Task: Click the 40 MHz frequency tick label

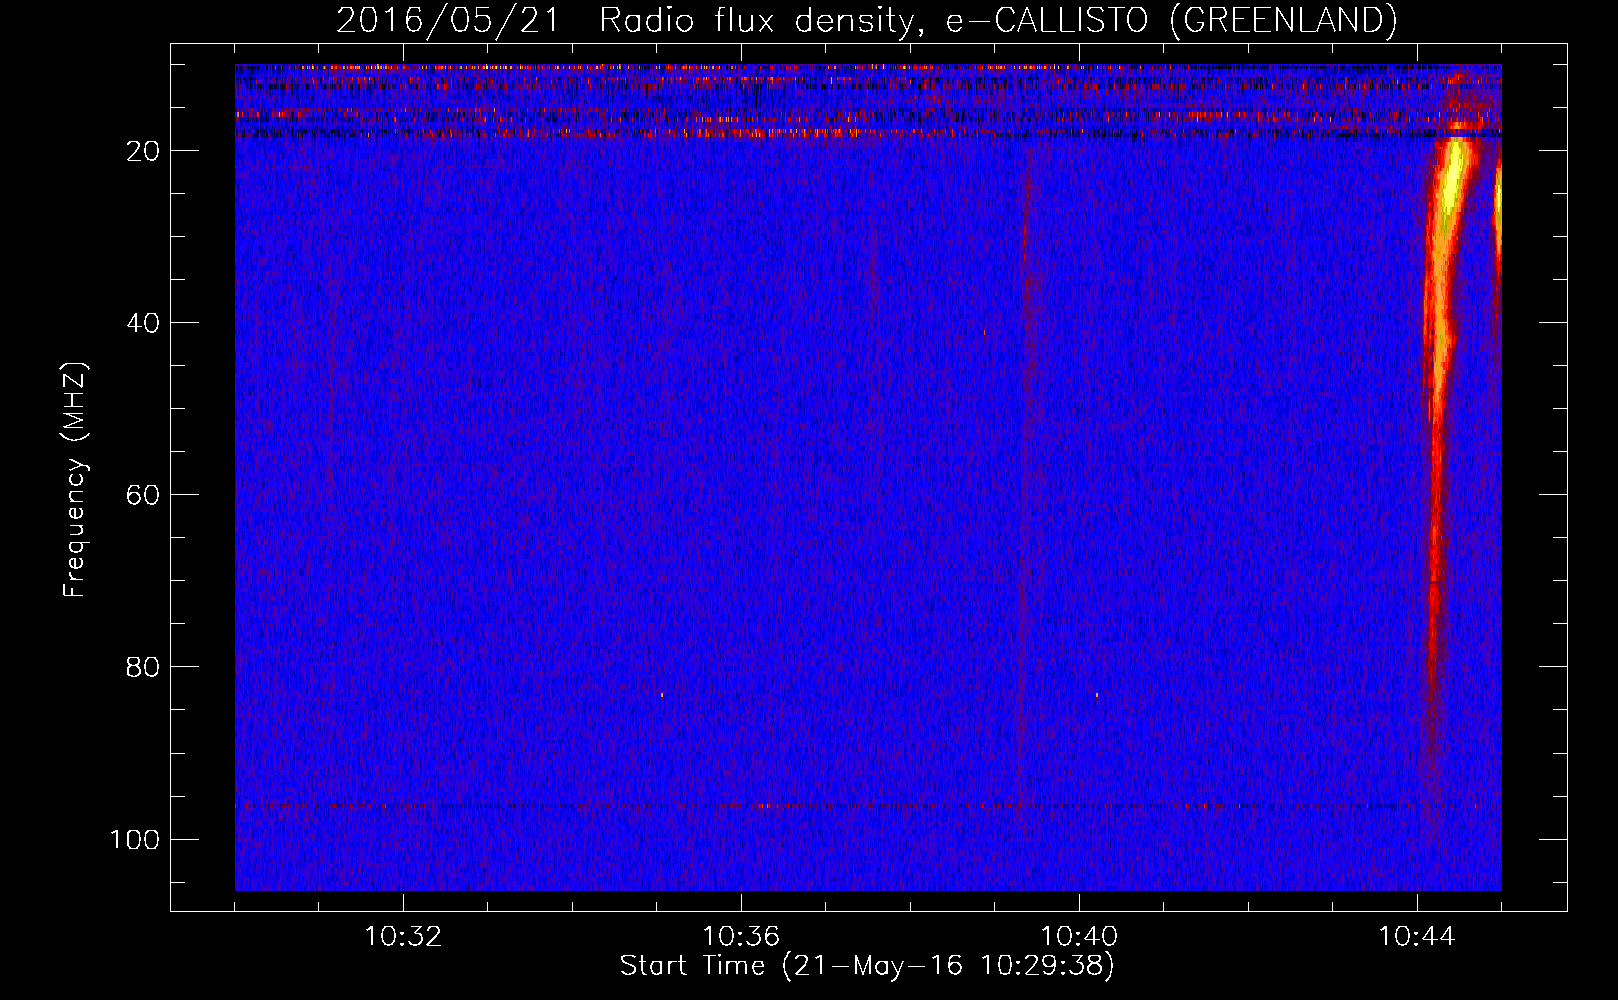Action: pyautogui.click(x=143, y=323)
